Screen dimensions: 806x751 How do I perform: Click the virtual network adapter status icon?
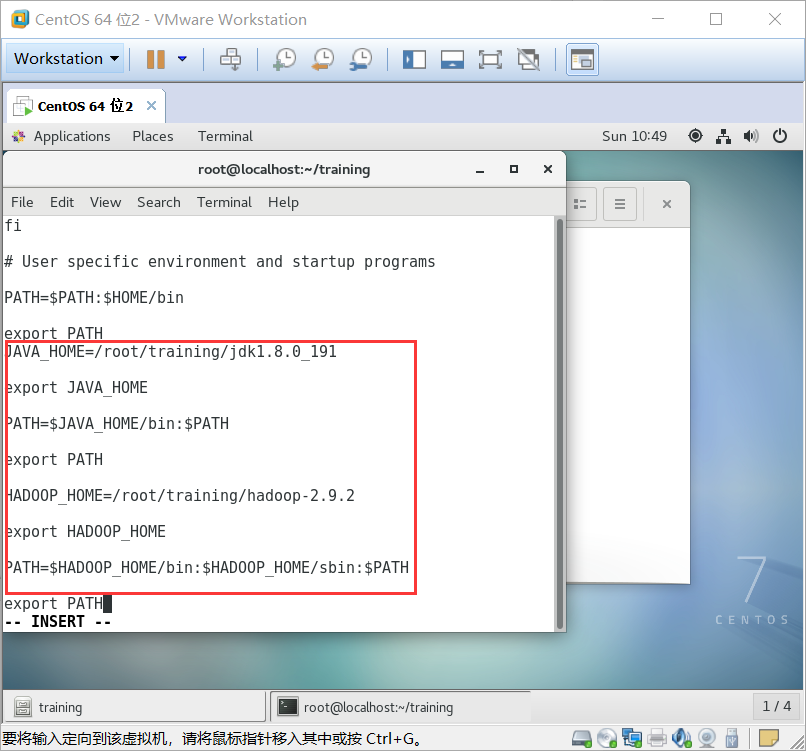coord(631,738)
